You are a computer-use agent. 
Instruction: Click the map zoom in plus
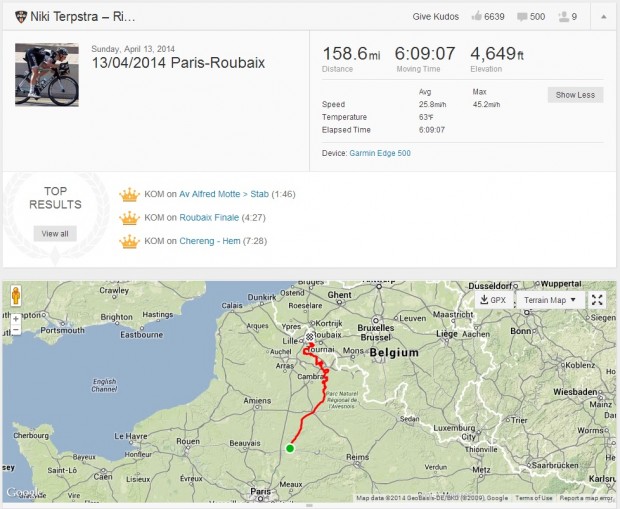pos(16,317)
